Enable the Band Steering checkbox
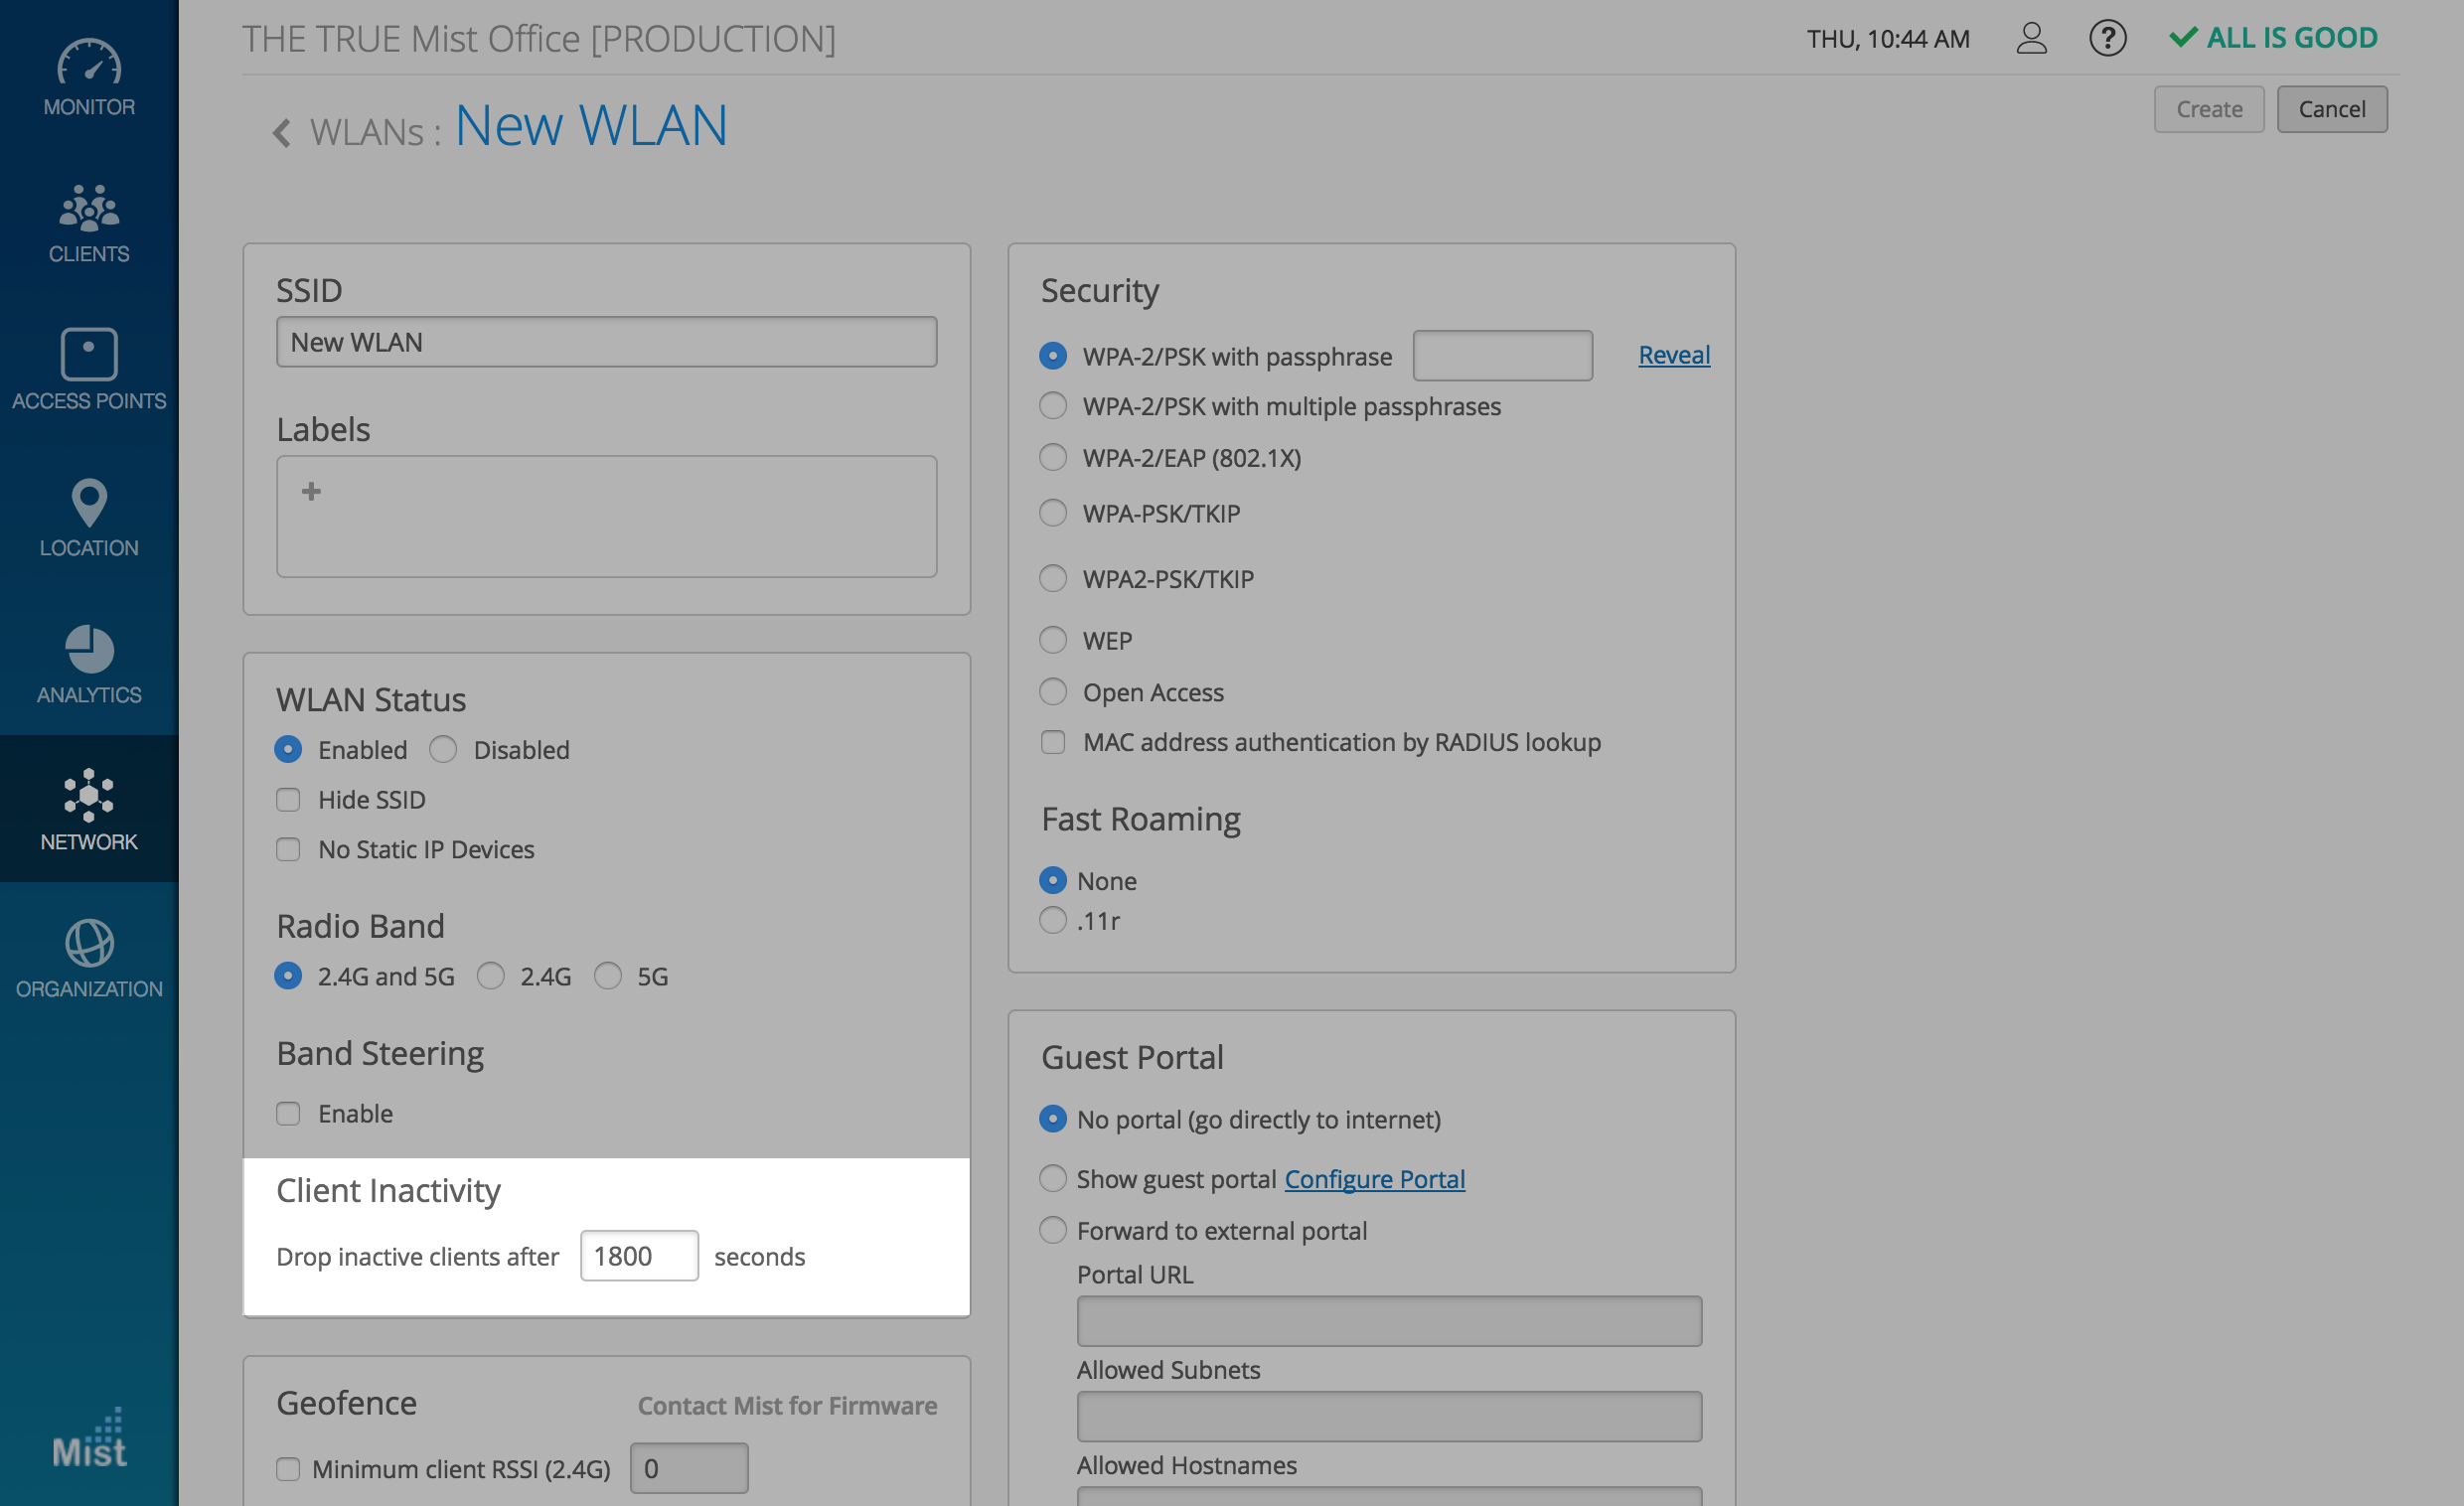The image size is (2464, 1506). tap(288, 1114)
